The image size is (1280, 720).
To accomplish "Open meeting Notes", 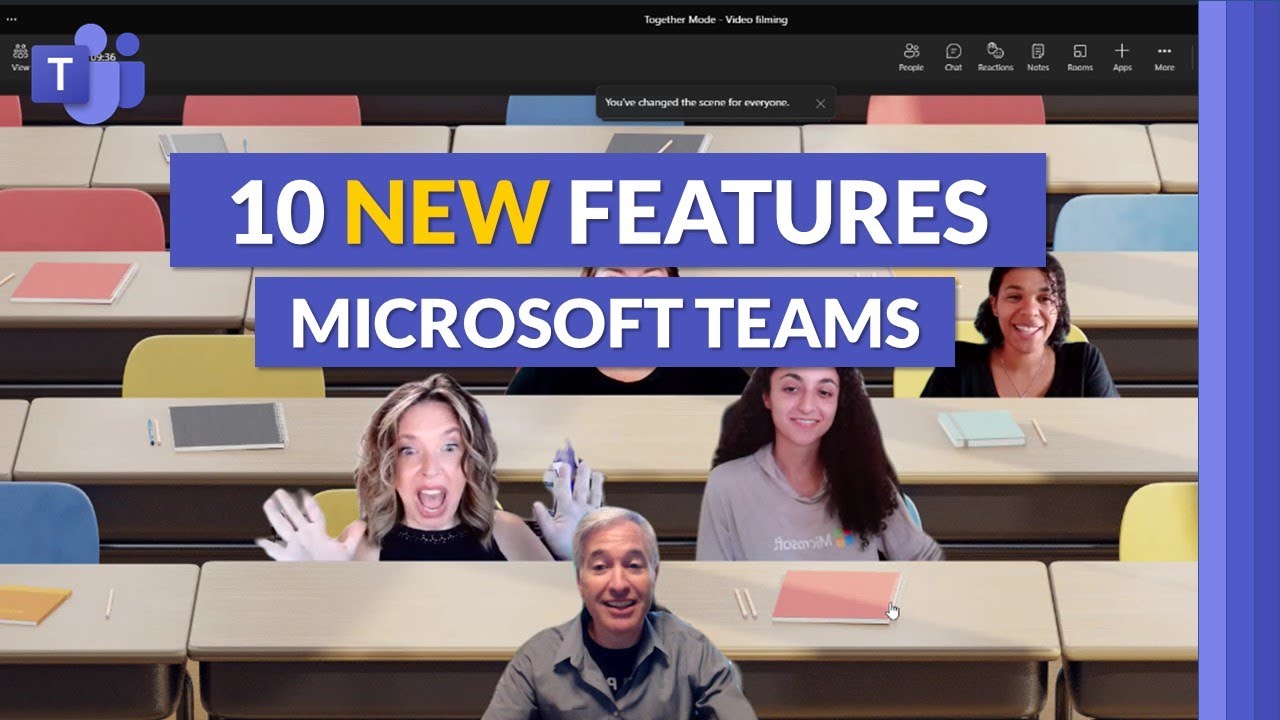I will coord(1038,57).
